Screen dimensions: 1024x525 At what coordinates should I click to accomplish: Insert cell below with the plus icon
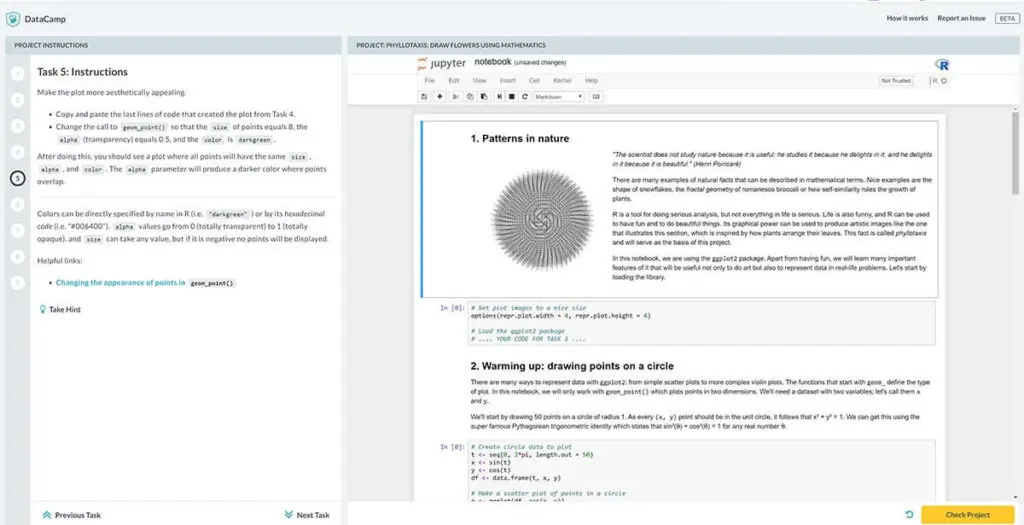[x=440, y=97]
